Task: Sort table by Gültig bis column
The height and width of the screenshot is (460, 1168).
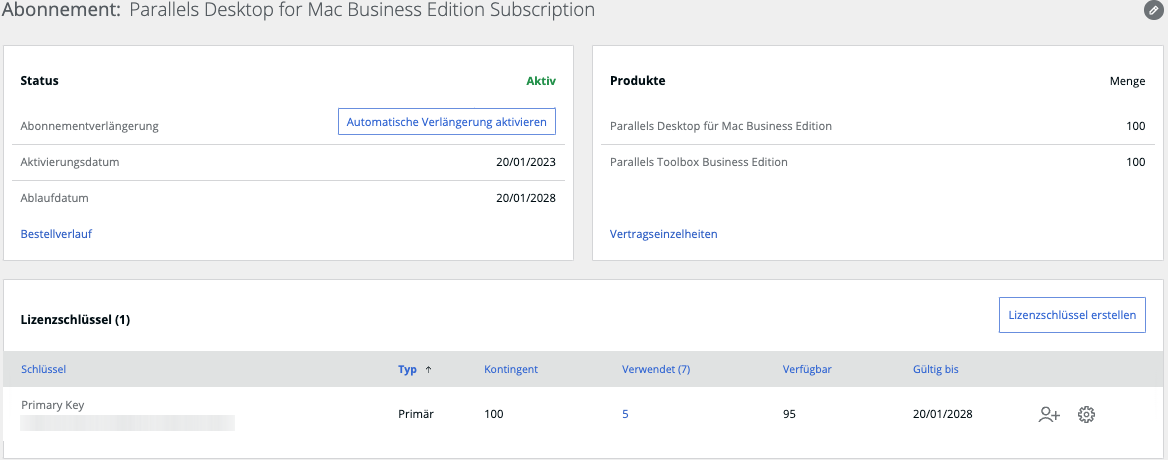Action: [x=936, y=368]
